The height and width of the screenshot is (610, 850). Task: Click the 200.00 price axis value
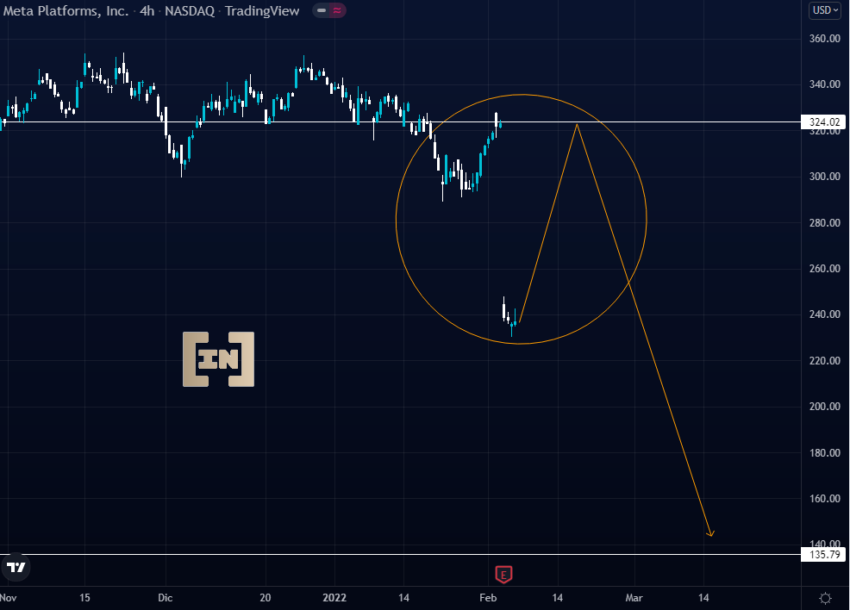pyautogui.click(x=825, y=406)
